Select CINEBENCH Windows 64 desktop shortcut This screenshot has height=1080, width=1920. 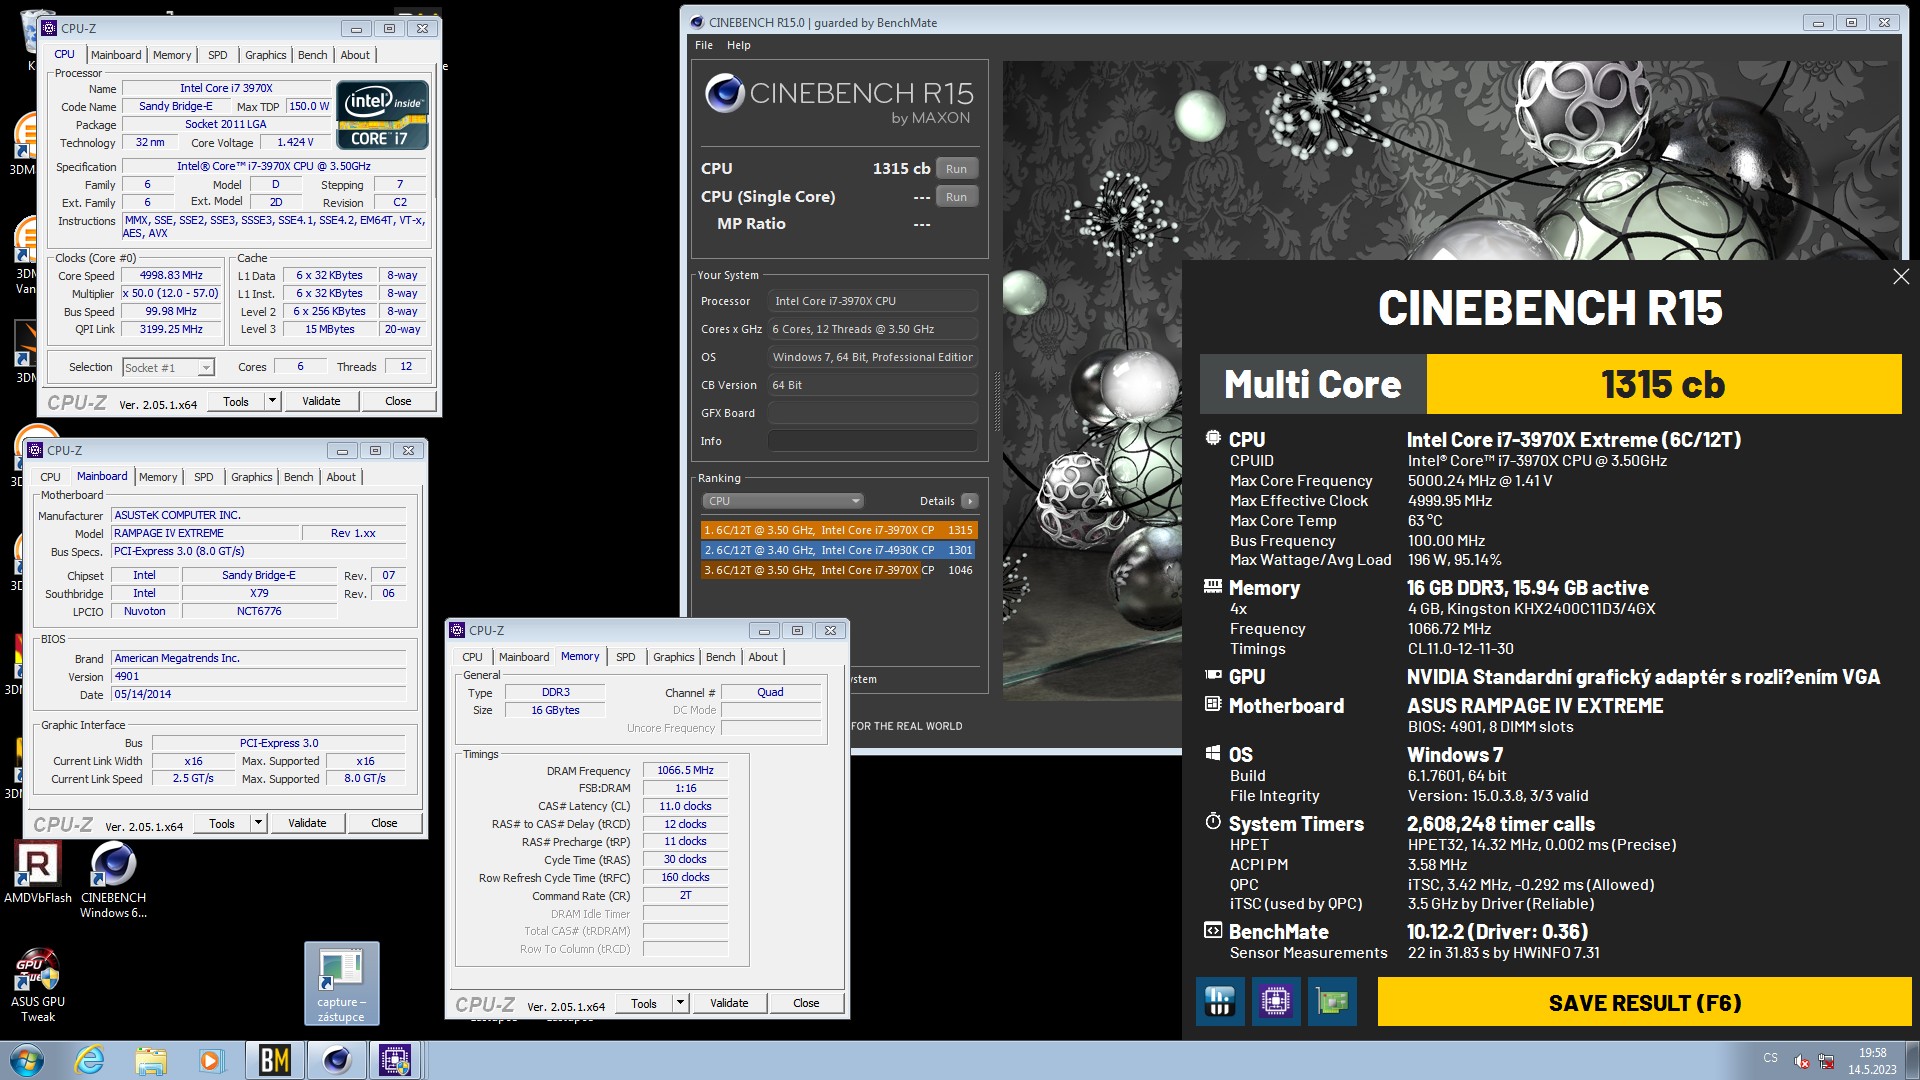click(x=113, y=880)
